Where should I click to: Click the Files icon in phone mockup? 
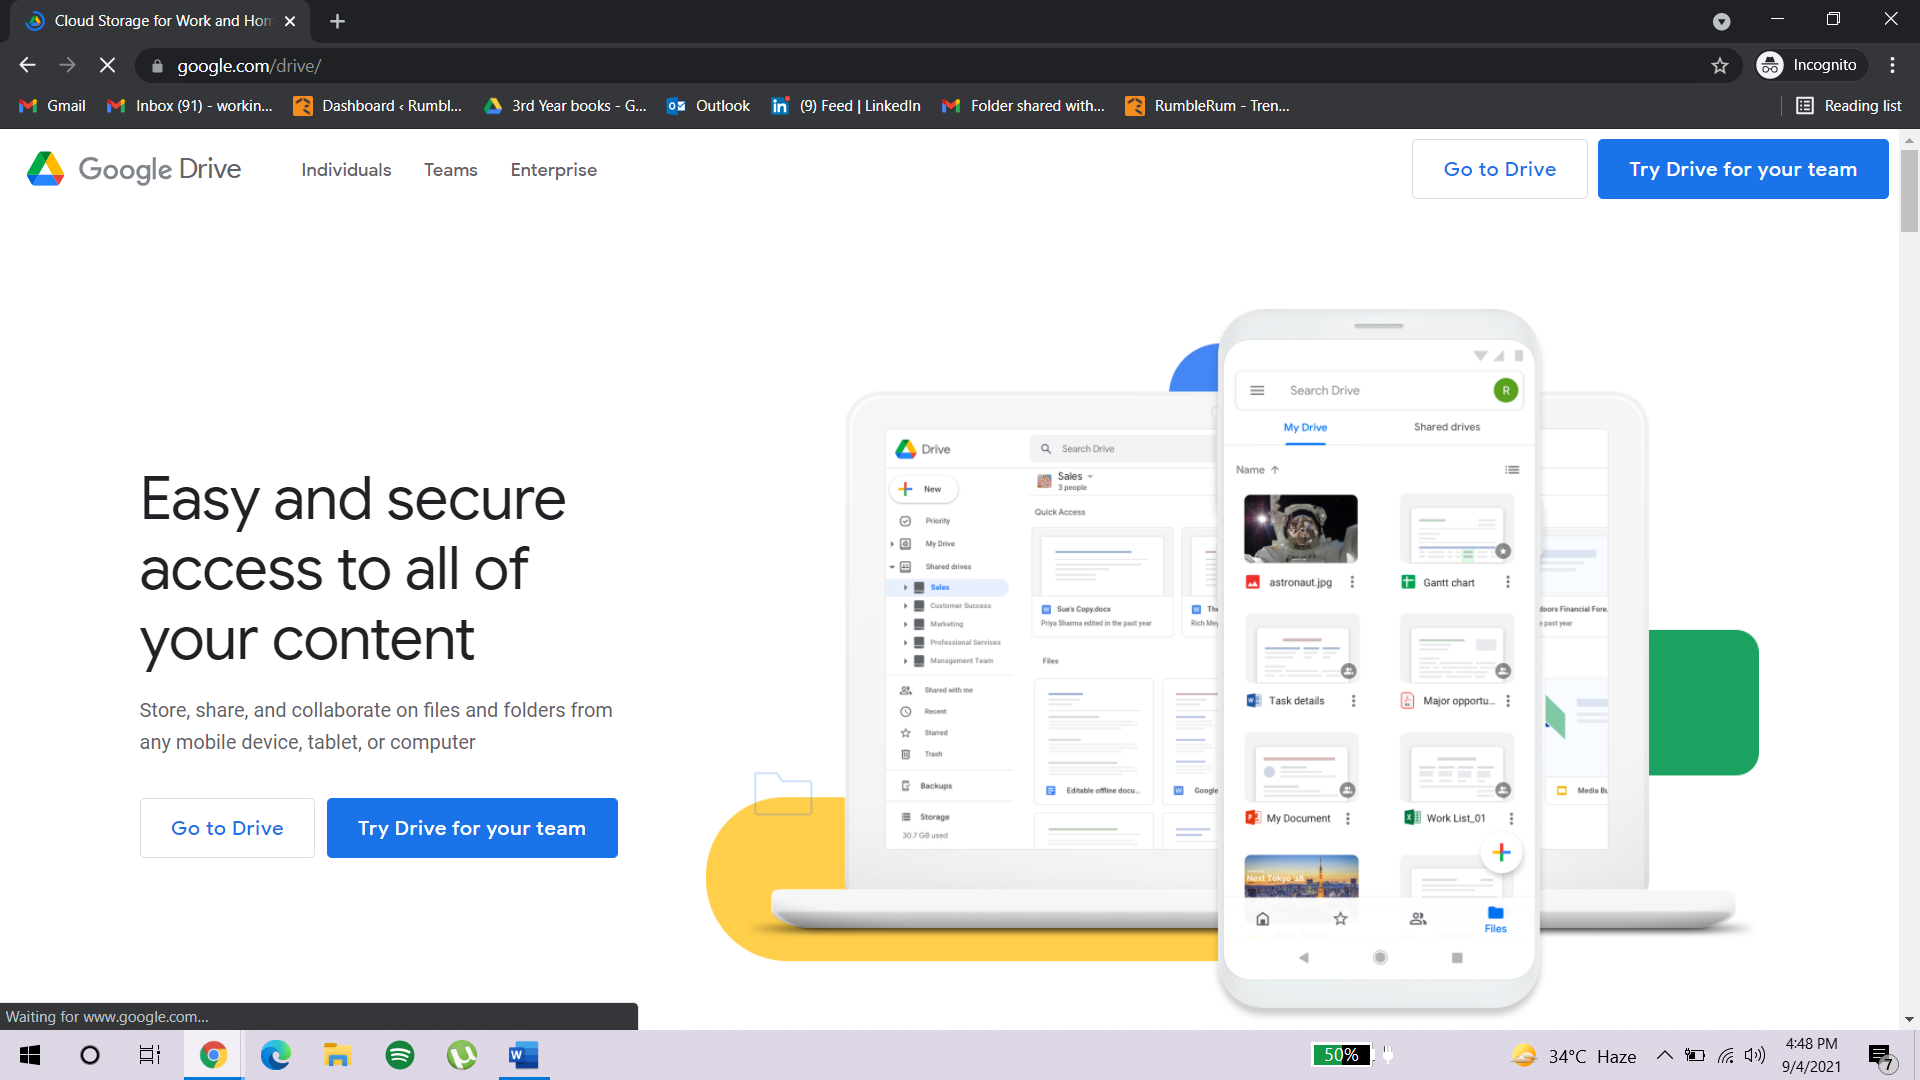click(1495, 919)
